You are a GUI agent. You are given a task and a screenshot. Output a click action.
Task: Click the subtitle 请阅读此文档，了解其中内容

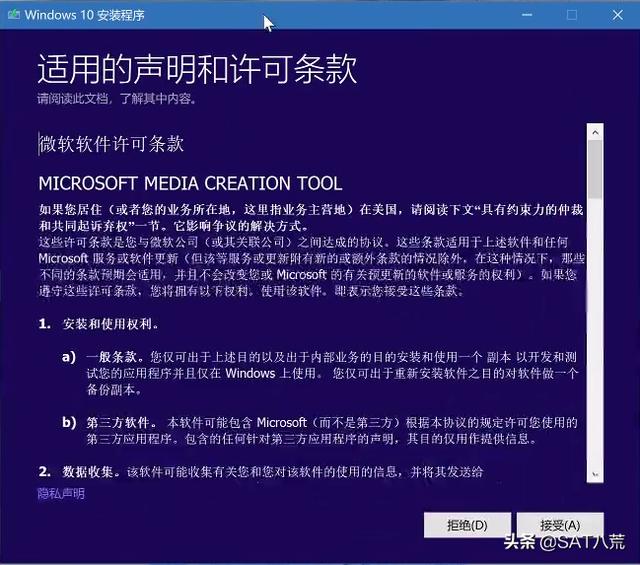tap(116, 99)
